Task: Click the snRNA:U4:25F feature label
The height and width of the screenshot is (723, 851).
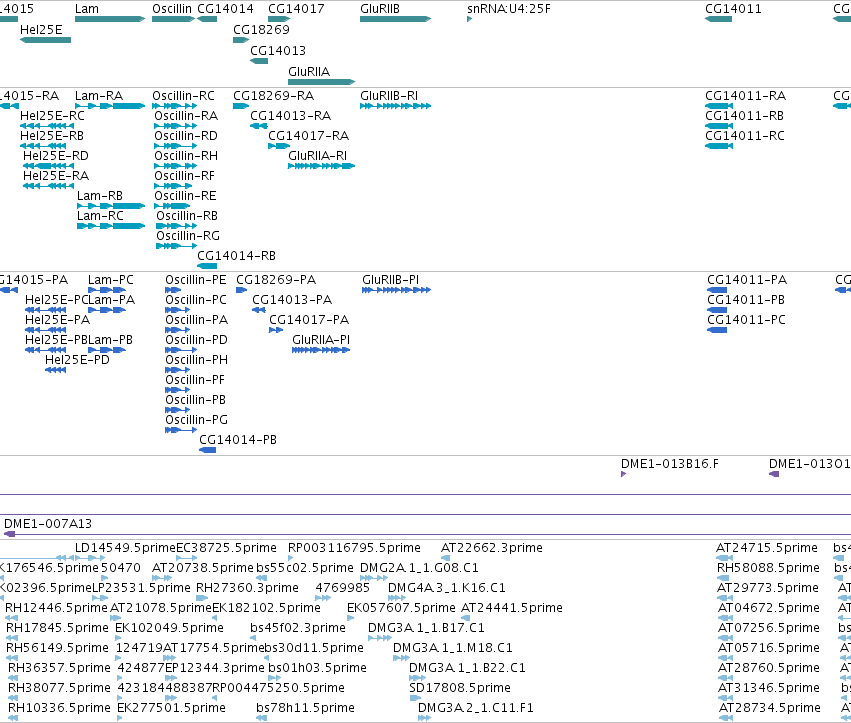Action: [509, 9]
